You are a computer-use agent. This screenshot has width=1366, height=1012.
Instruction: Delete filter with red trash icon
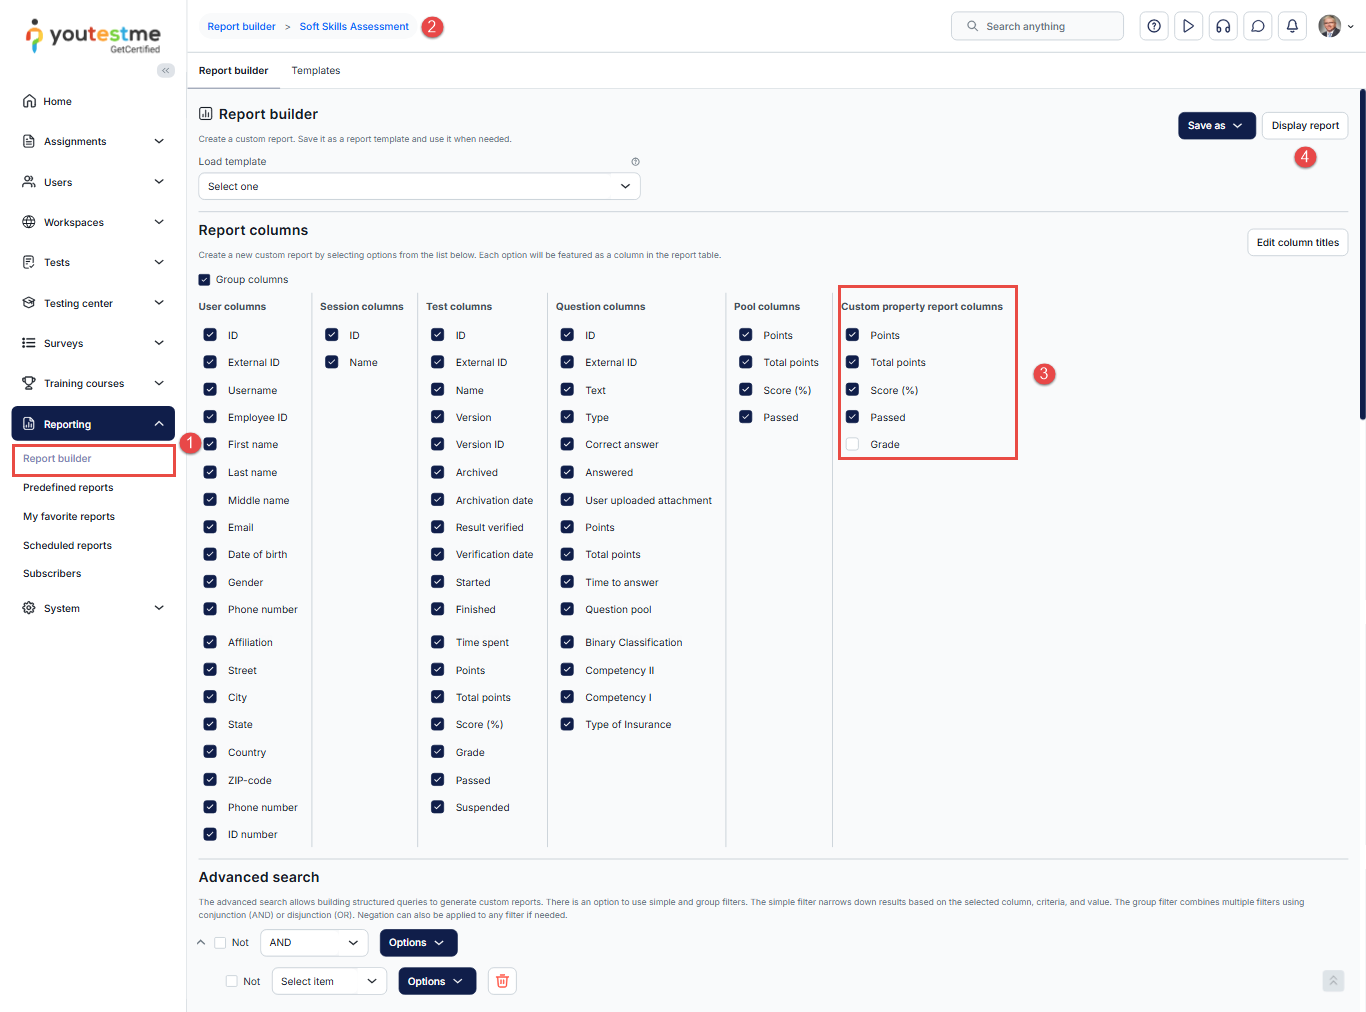[502, 982]
